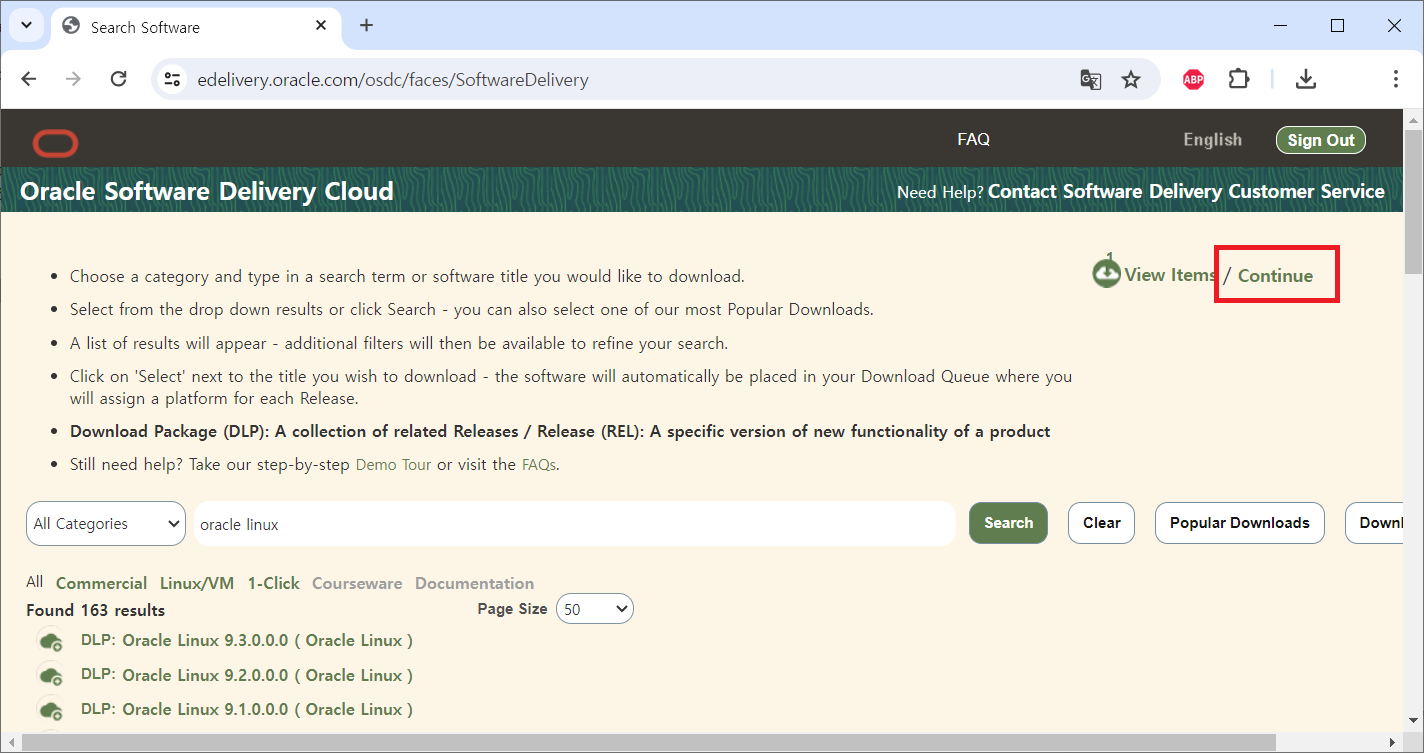This screenshot has width=1424, height=753.
Task: Open the FAQ link in header
Action: tap(973, 139)
